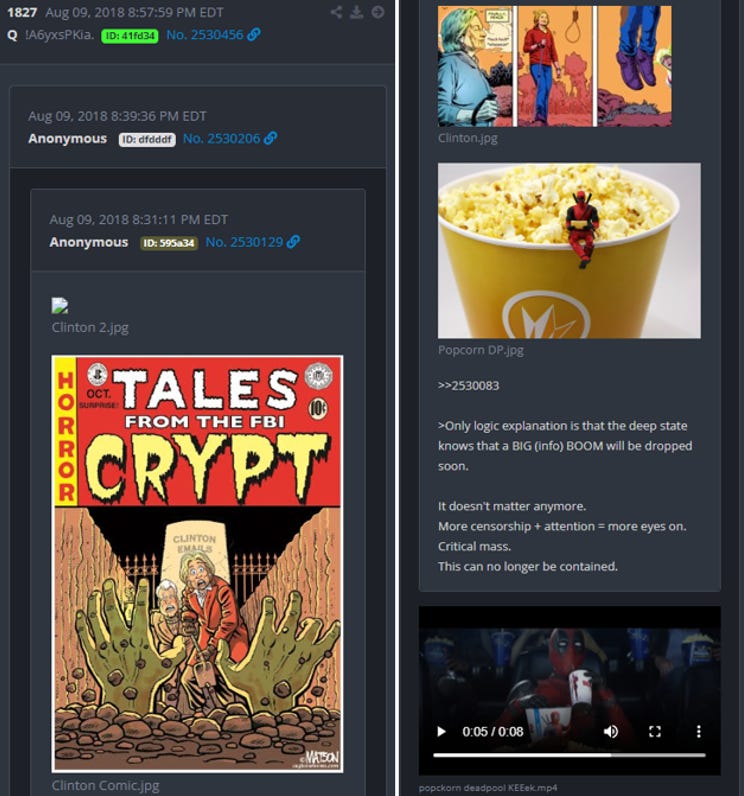Click the Clinton Comic.jpg filename
This screenshot has width=744, height=796.
(x=106, y=785)
